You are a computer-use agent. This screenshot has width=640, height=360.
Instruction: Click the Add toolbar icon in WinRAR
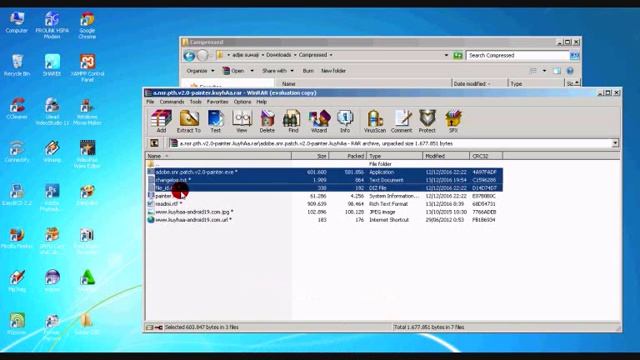pyautogui.click(x=161, y=121)
